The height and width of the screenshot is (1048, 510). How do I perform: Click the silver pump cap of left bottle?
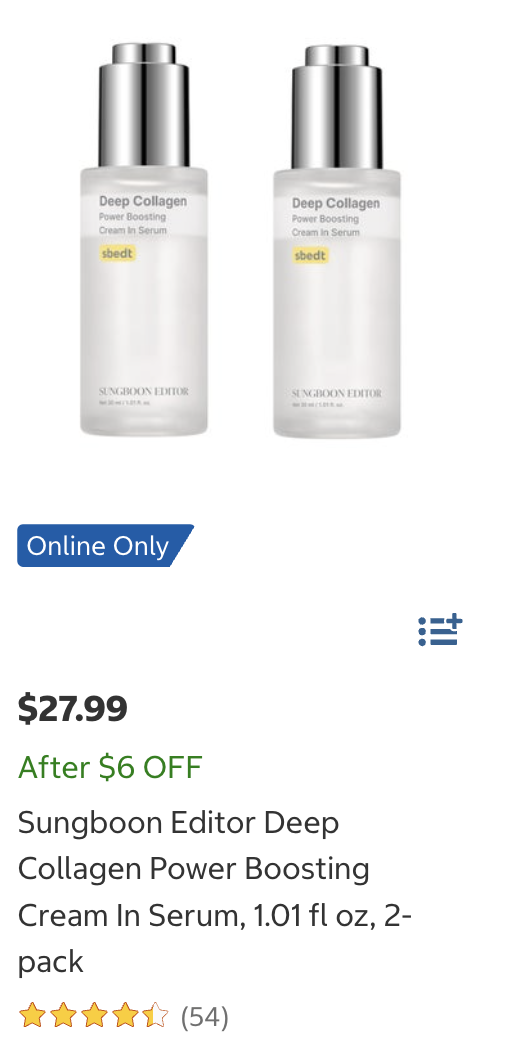[144, 104]
